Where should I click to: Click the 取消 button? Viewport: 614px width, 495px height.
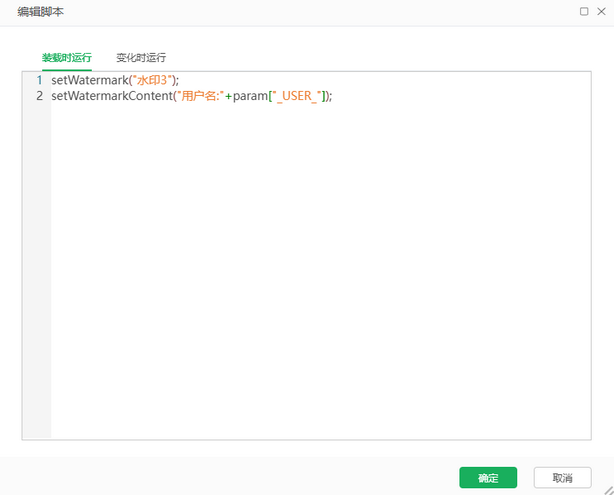click(562, 477)
